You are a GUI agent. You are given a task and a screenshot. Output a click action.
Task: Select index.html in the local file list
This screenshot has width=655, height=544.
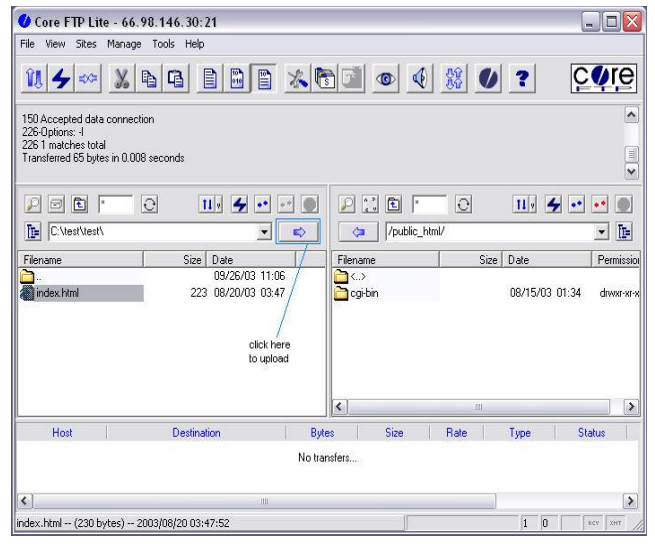(82, 293)
